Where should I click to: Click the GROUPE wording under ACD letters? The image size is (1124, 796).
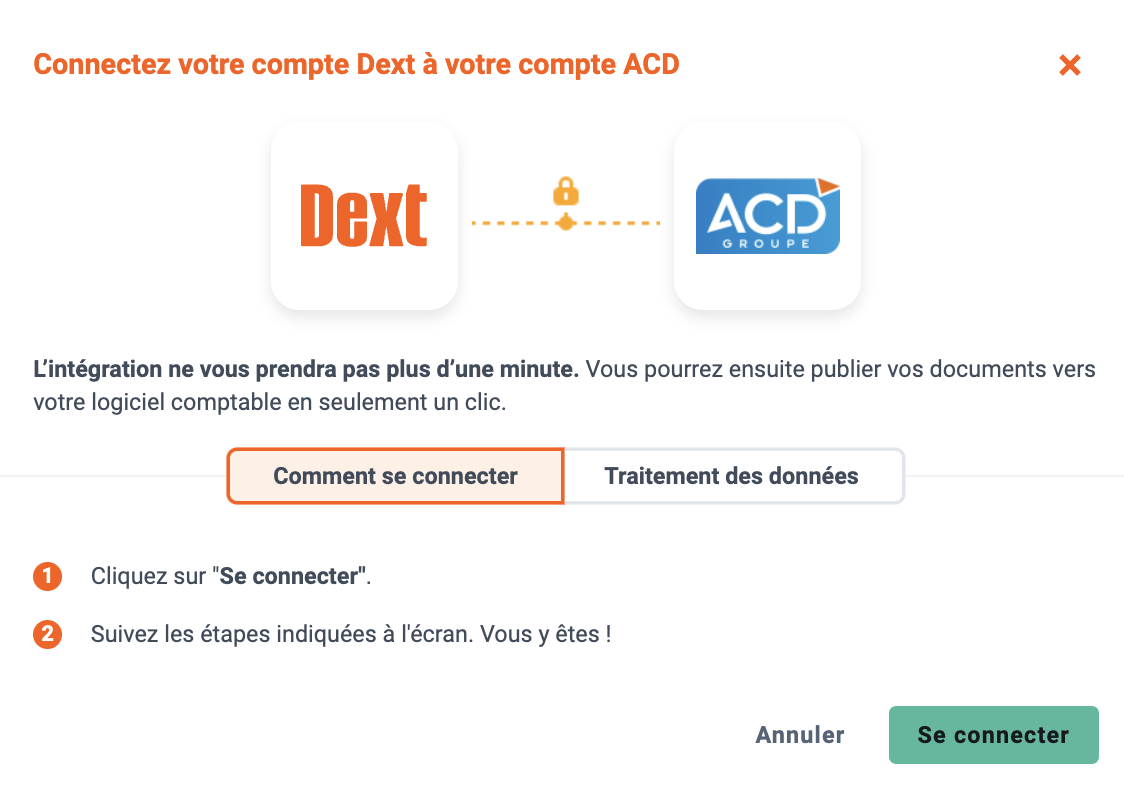point(766,244)
